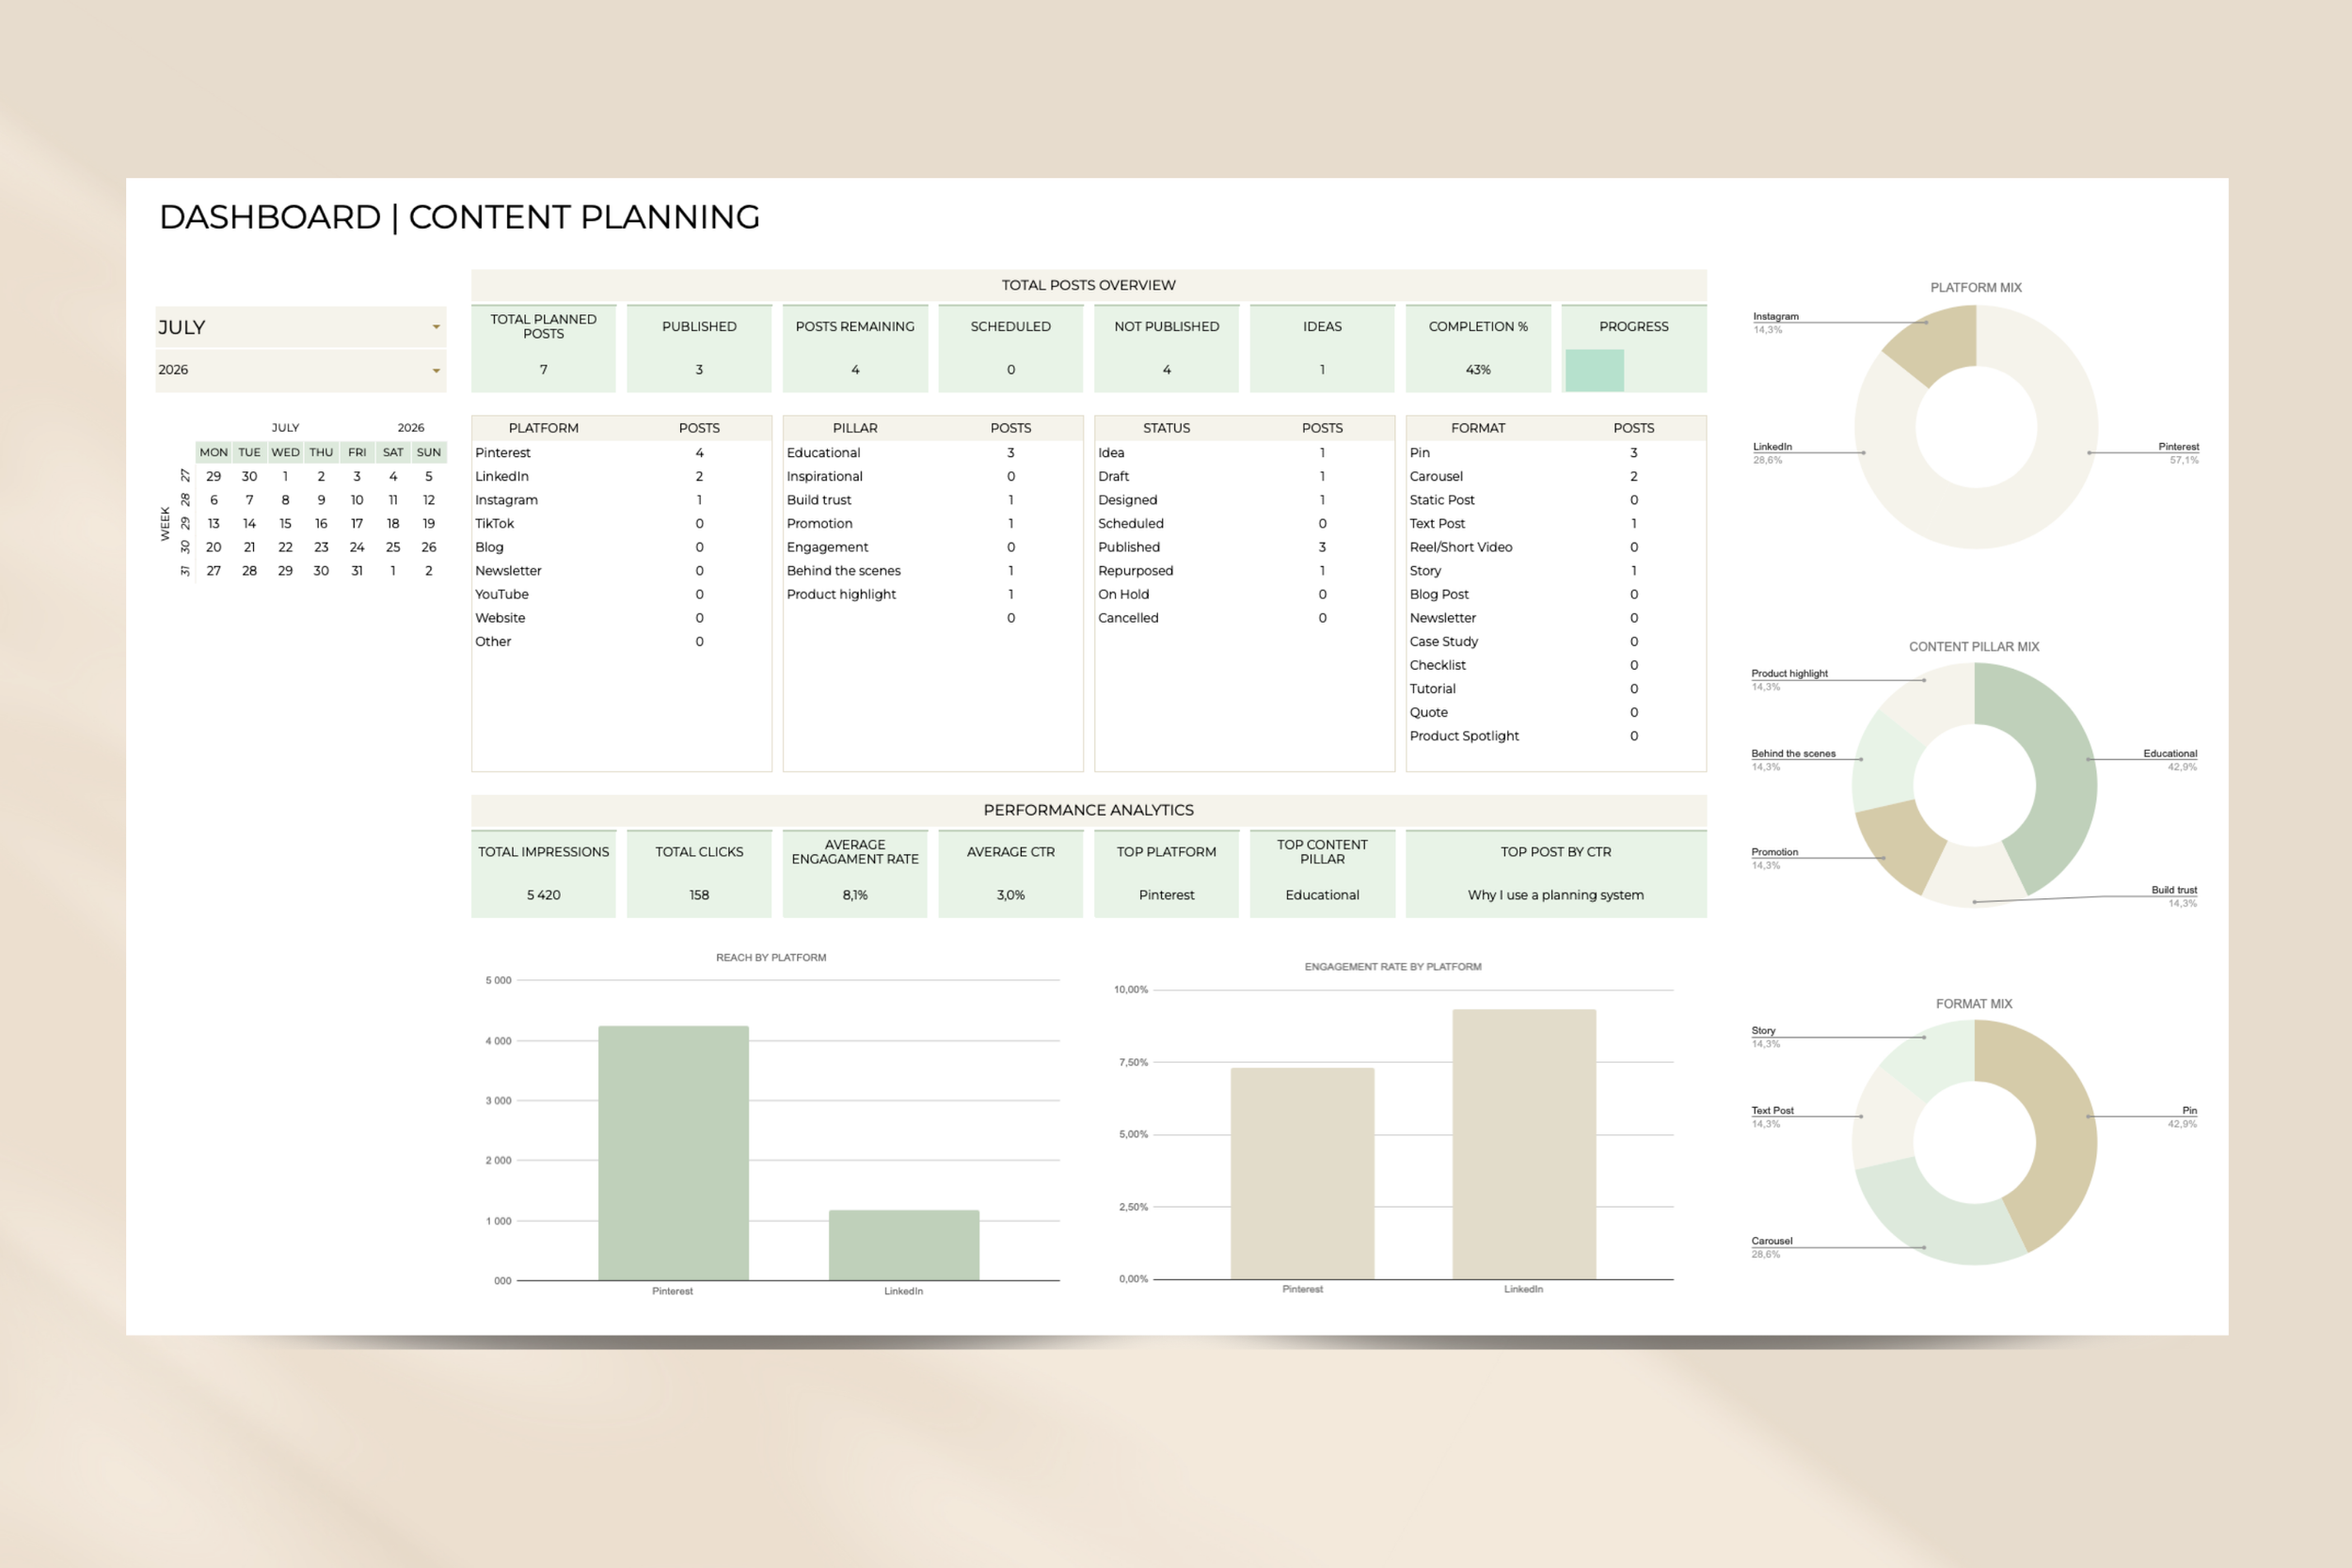The image size is (2352, 1568).
Task: Select calendar day 31
Action: (357, 571)
